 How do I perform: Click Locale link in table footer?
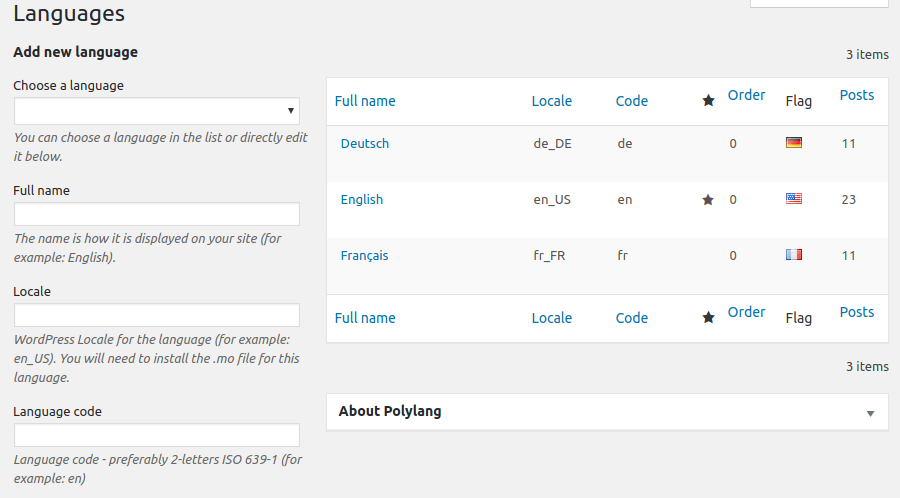pos(552,318)
